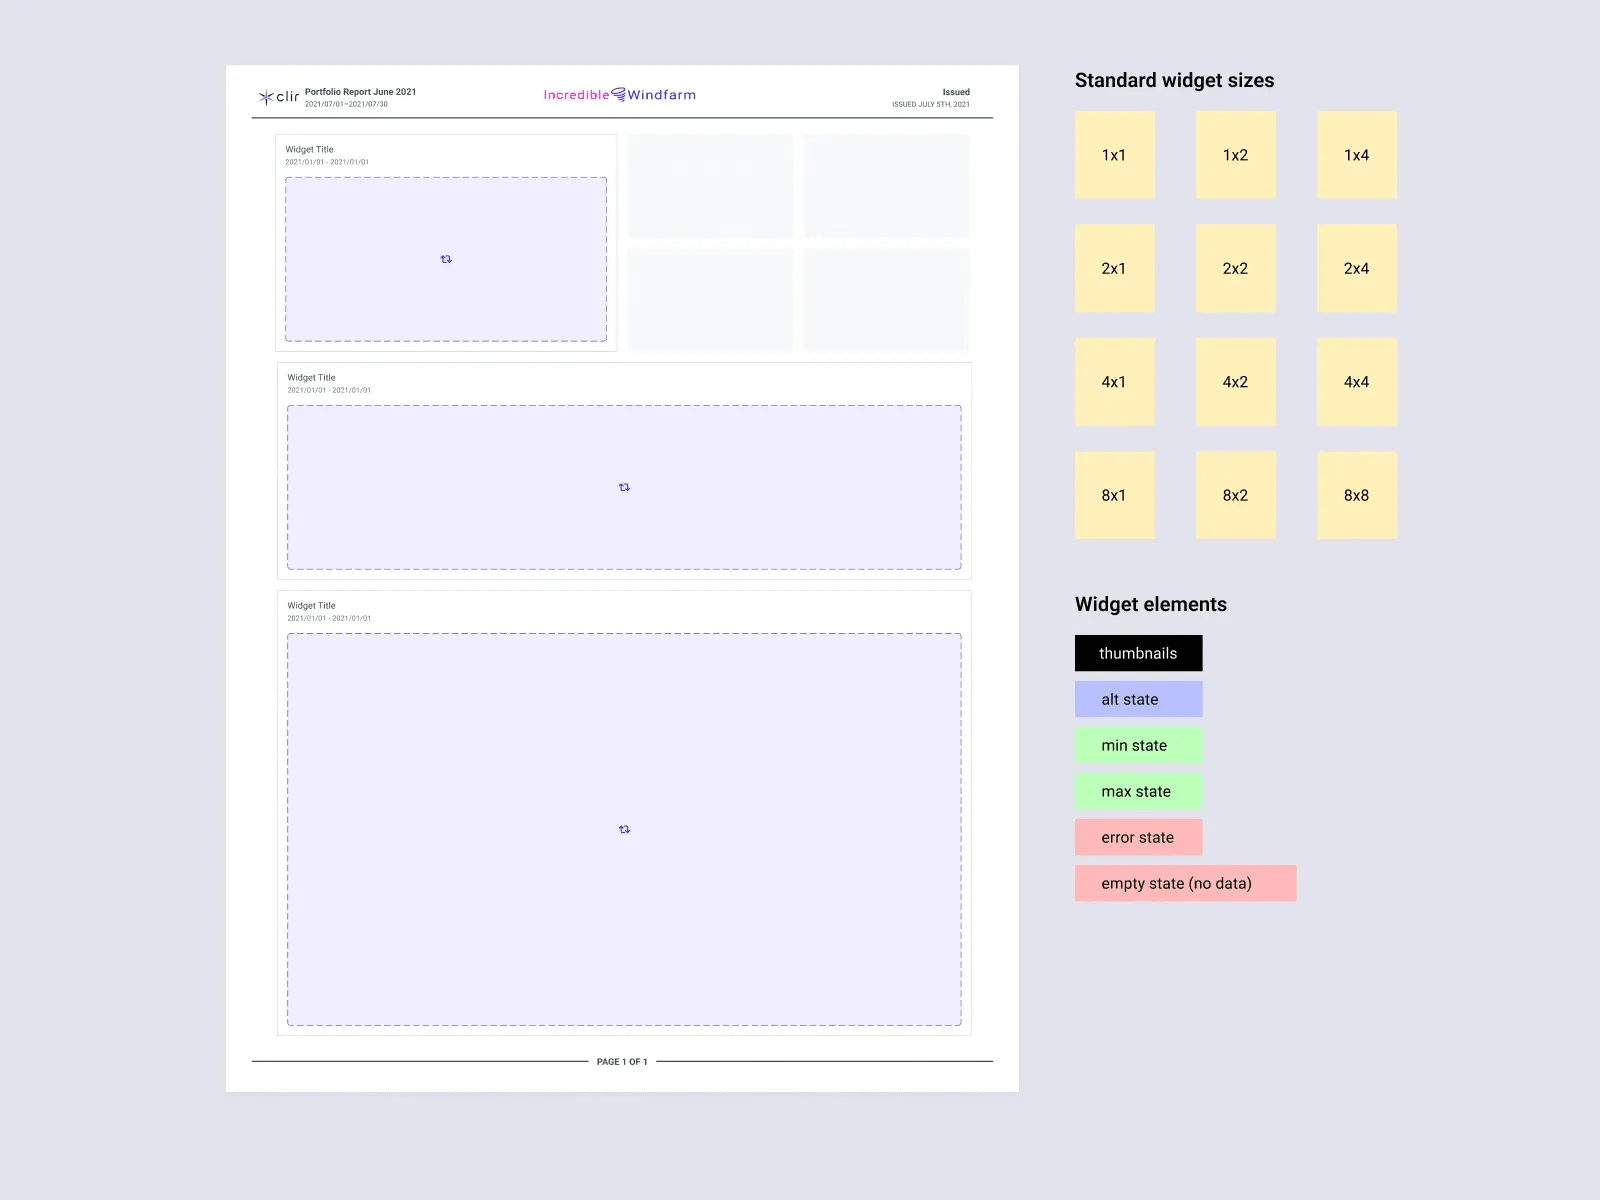The image size is (1600, 1200).
Task: Click Portfolio Report June 2021 title
Action: pos(360,91)
